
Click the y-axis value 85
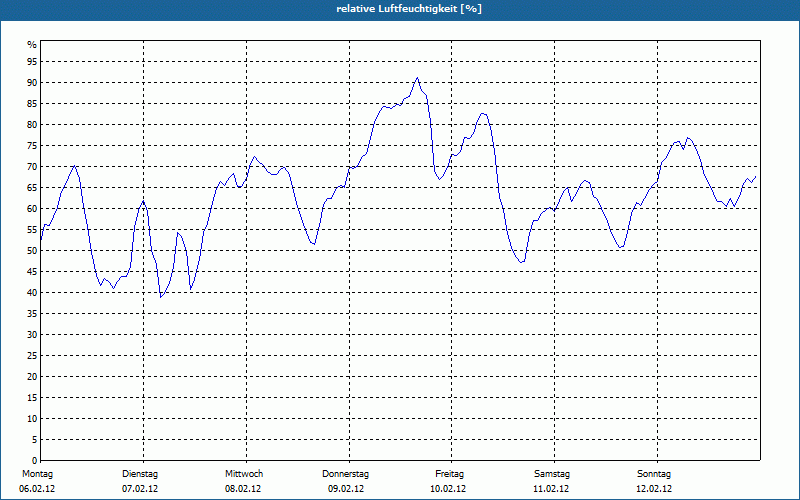click(32, 104)
